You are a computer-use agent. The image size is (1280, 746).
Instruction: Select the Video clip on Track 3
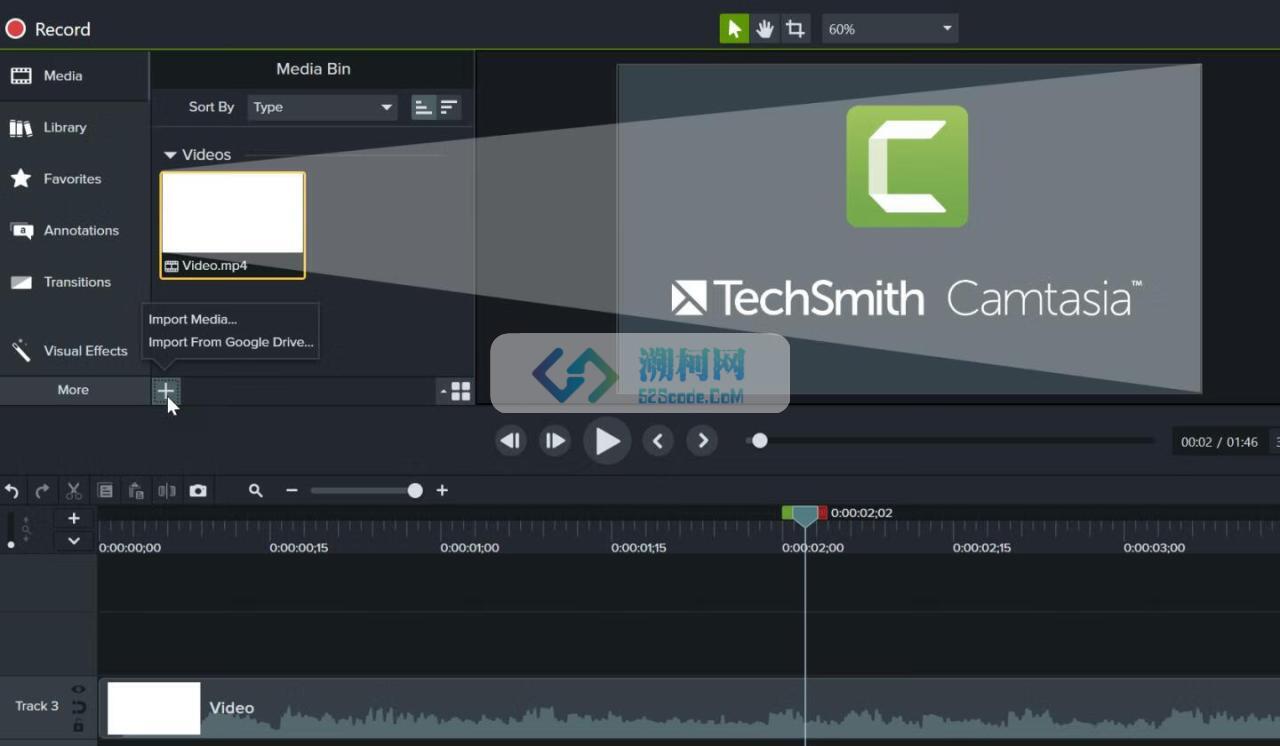[689, 708]
